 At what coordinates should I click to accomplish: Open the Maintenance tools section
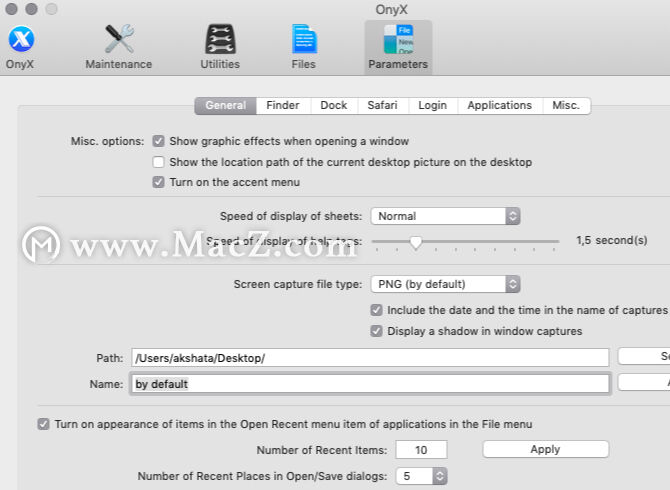point(119,47)
